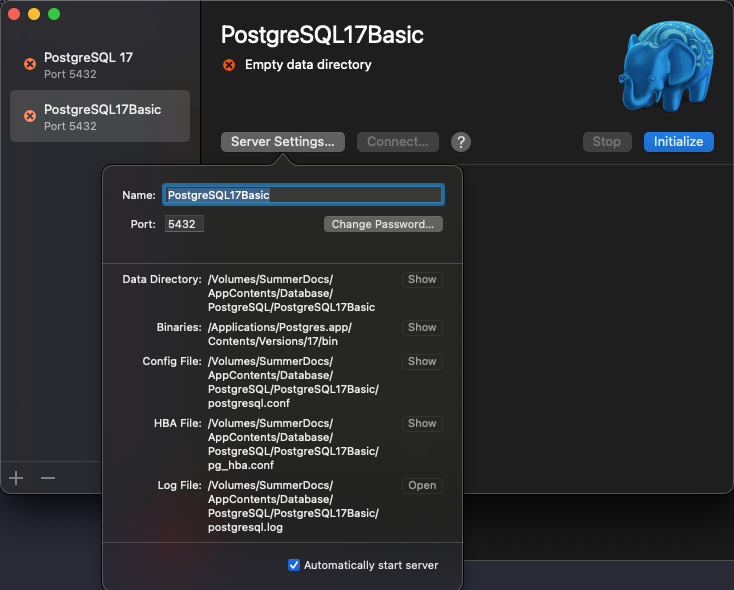Click the green zoom window button
The image size is (734, 590).
54,14
